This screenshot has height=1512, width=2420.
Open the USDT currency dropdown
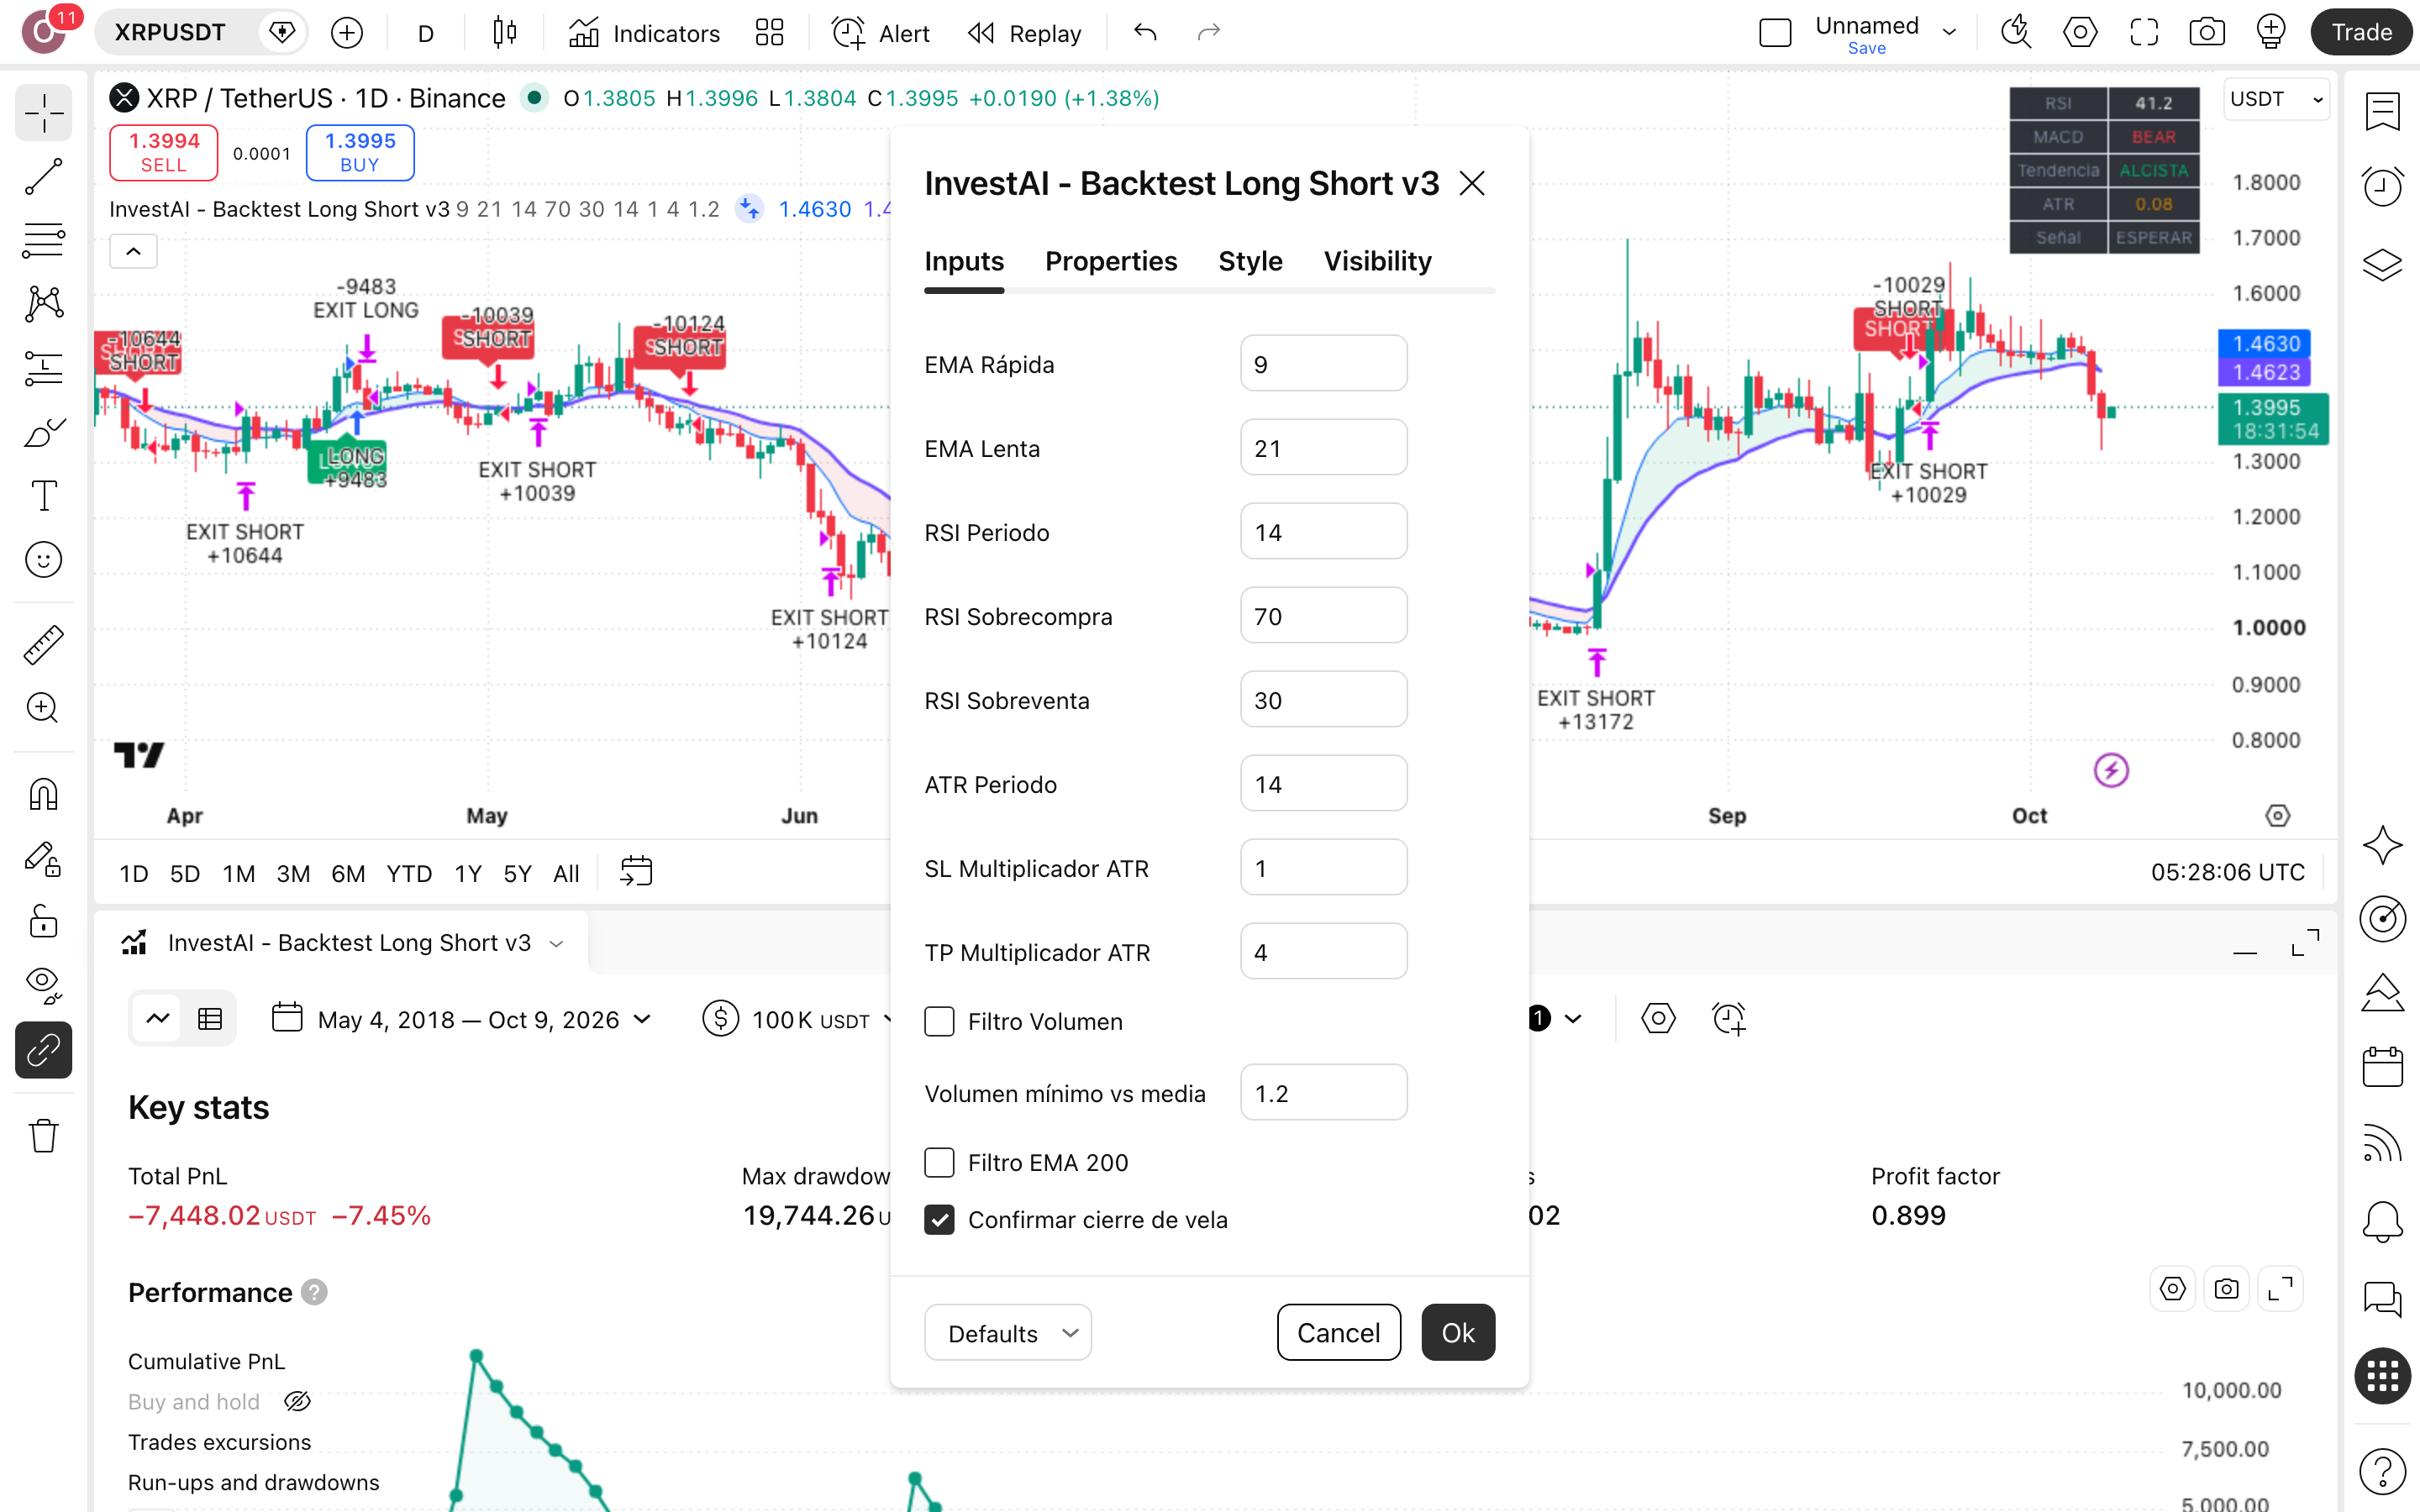2276,99
